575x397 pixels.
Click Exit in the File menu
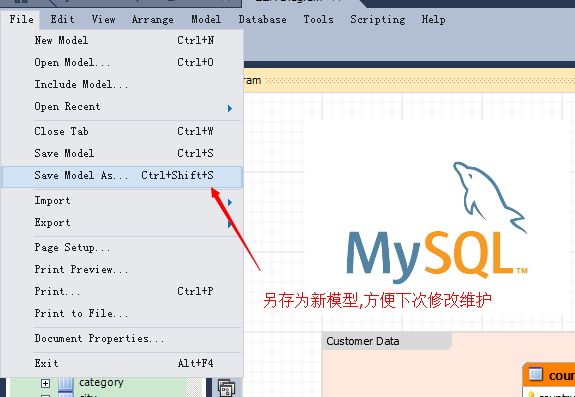coord(122,363)
